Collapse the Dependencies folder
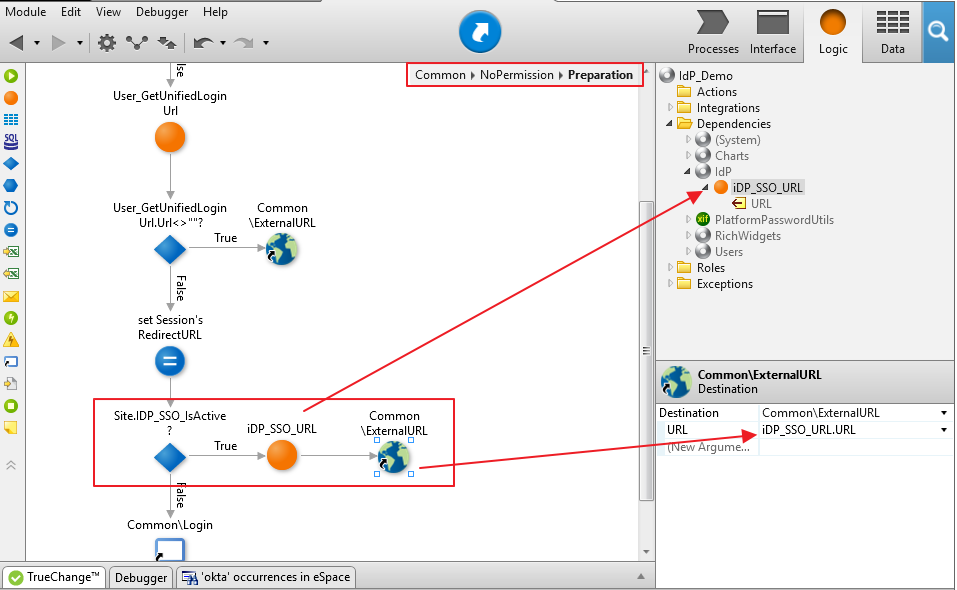Screen dimensions: 957x590 click(669, 124)
